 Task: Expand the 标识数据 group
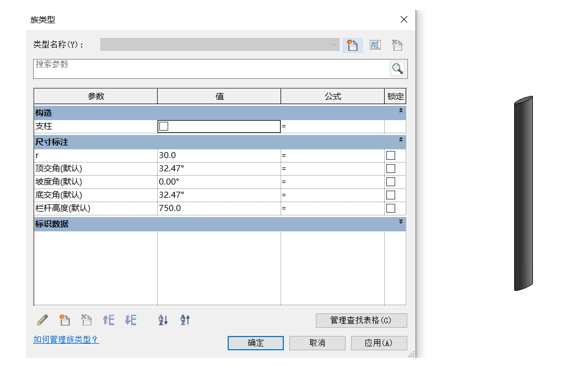tap(401, 222)
